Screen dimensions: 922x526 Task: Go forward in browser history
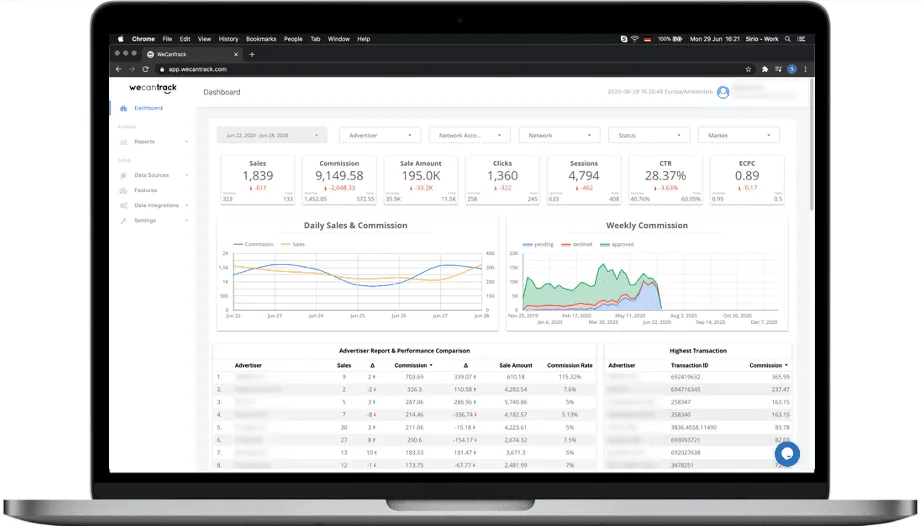(132, 69)
